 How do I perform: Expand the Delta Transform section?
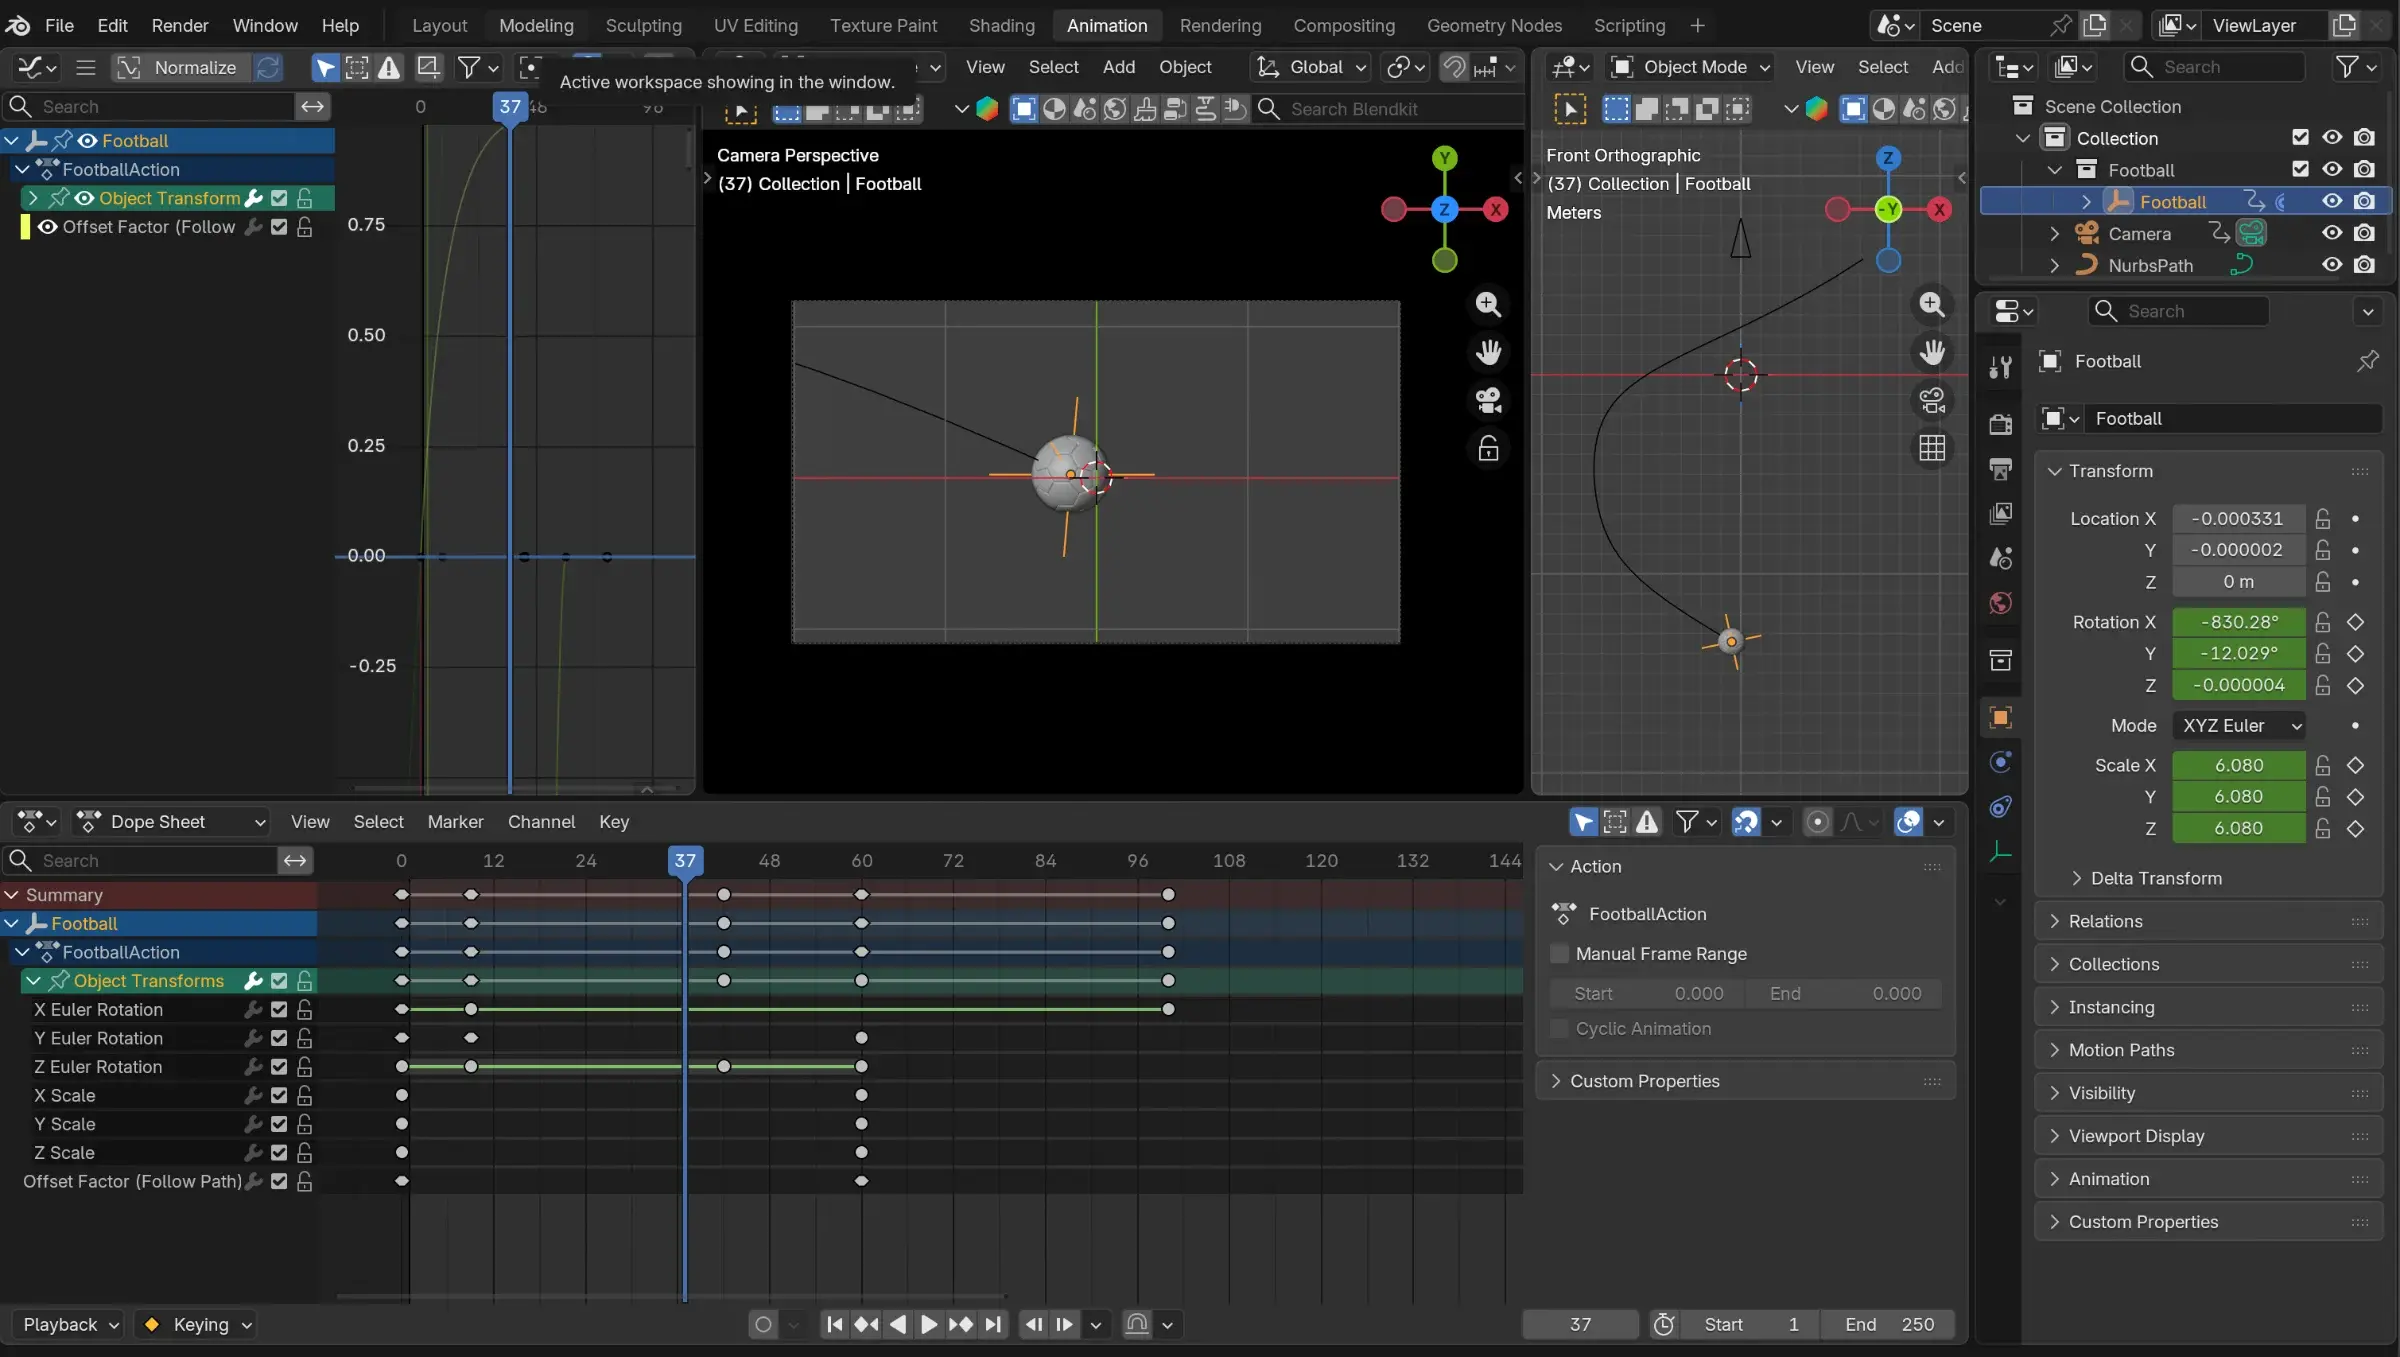click(x=2156, y=878)
